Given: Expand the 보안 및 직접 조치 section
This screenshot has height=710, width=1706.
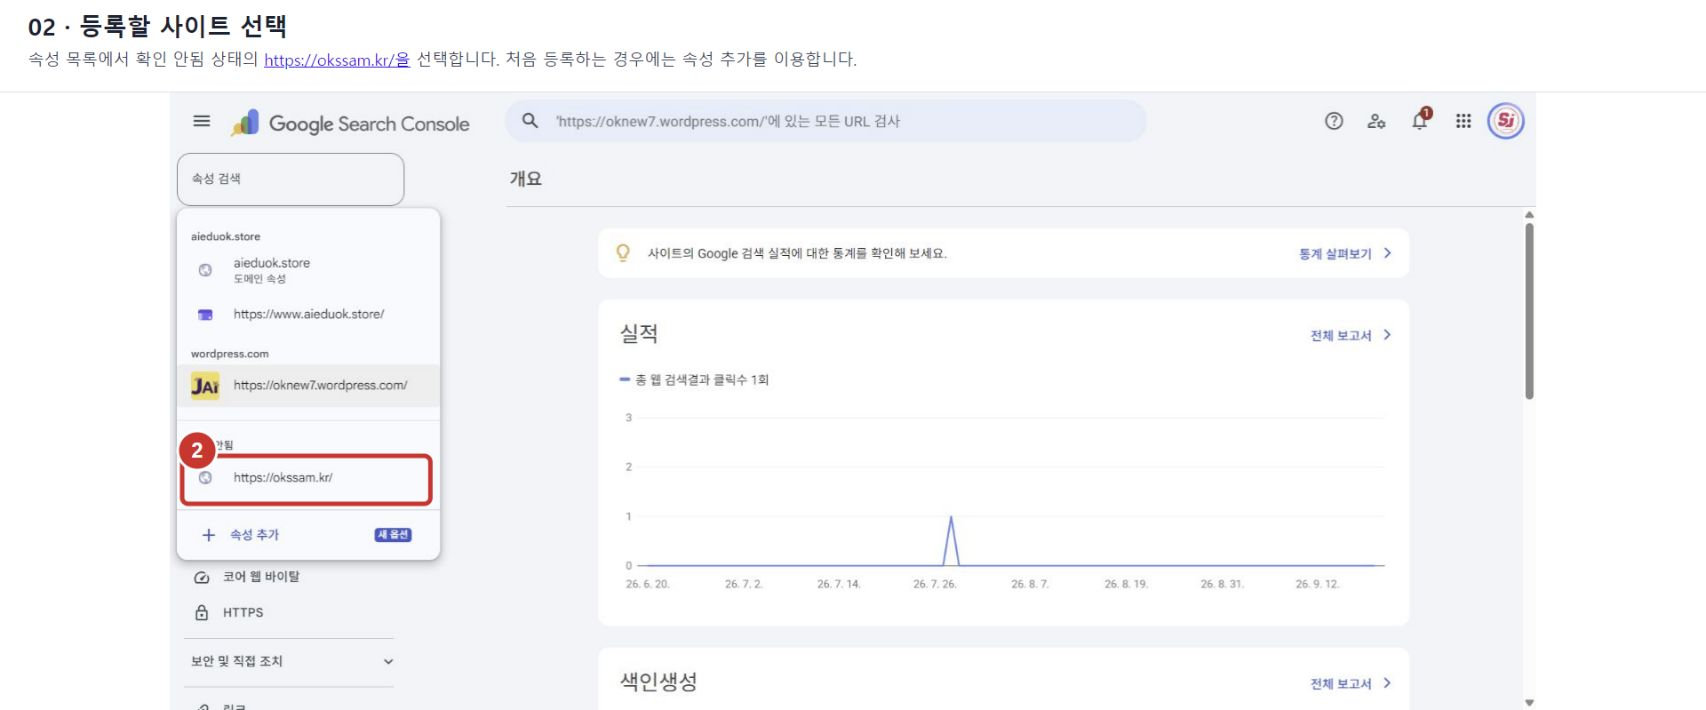Looking at the screenshot, I should click(x=290, y=661).
